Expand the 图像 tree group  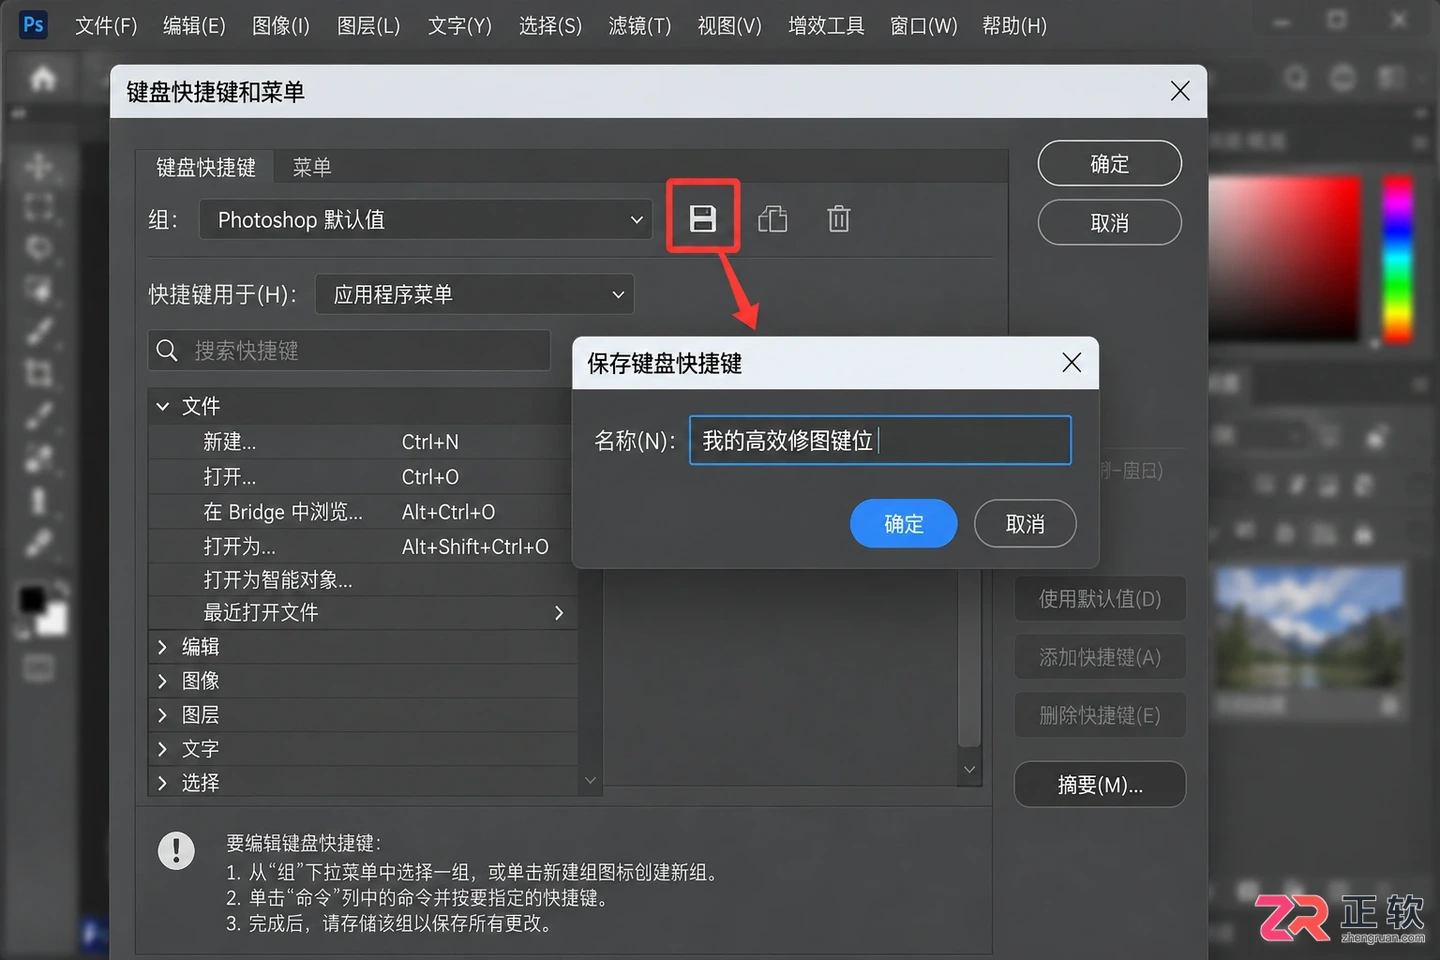[x=162, y=681]
